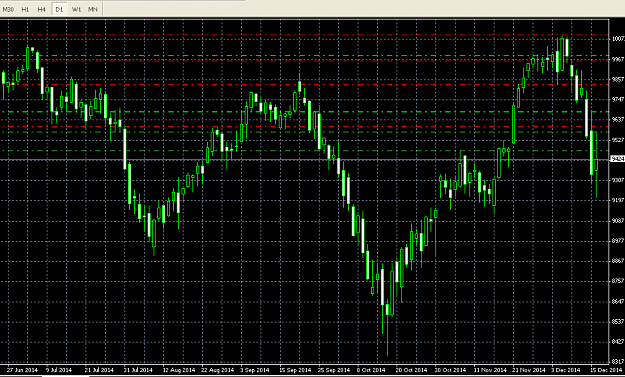
Task: Select the 8427 price scale label
Action: tap(618, 342)
